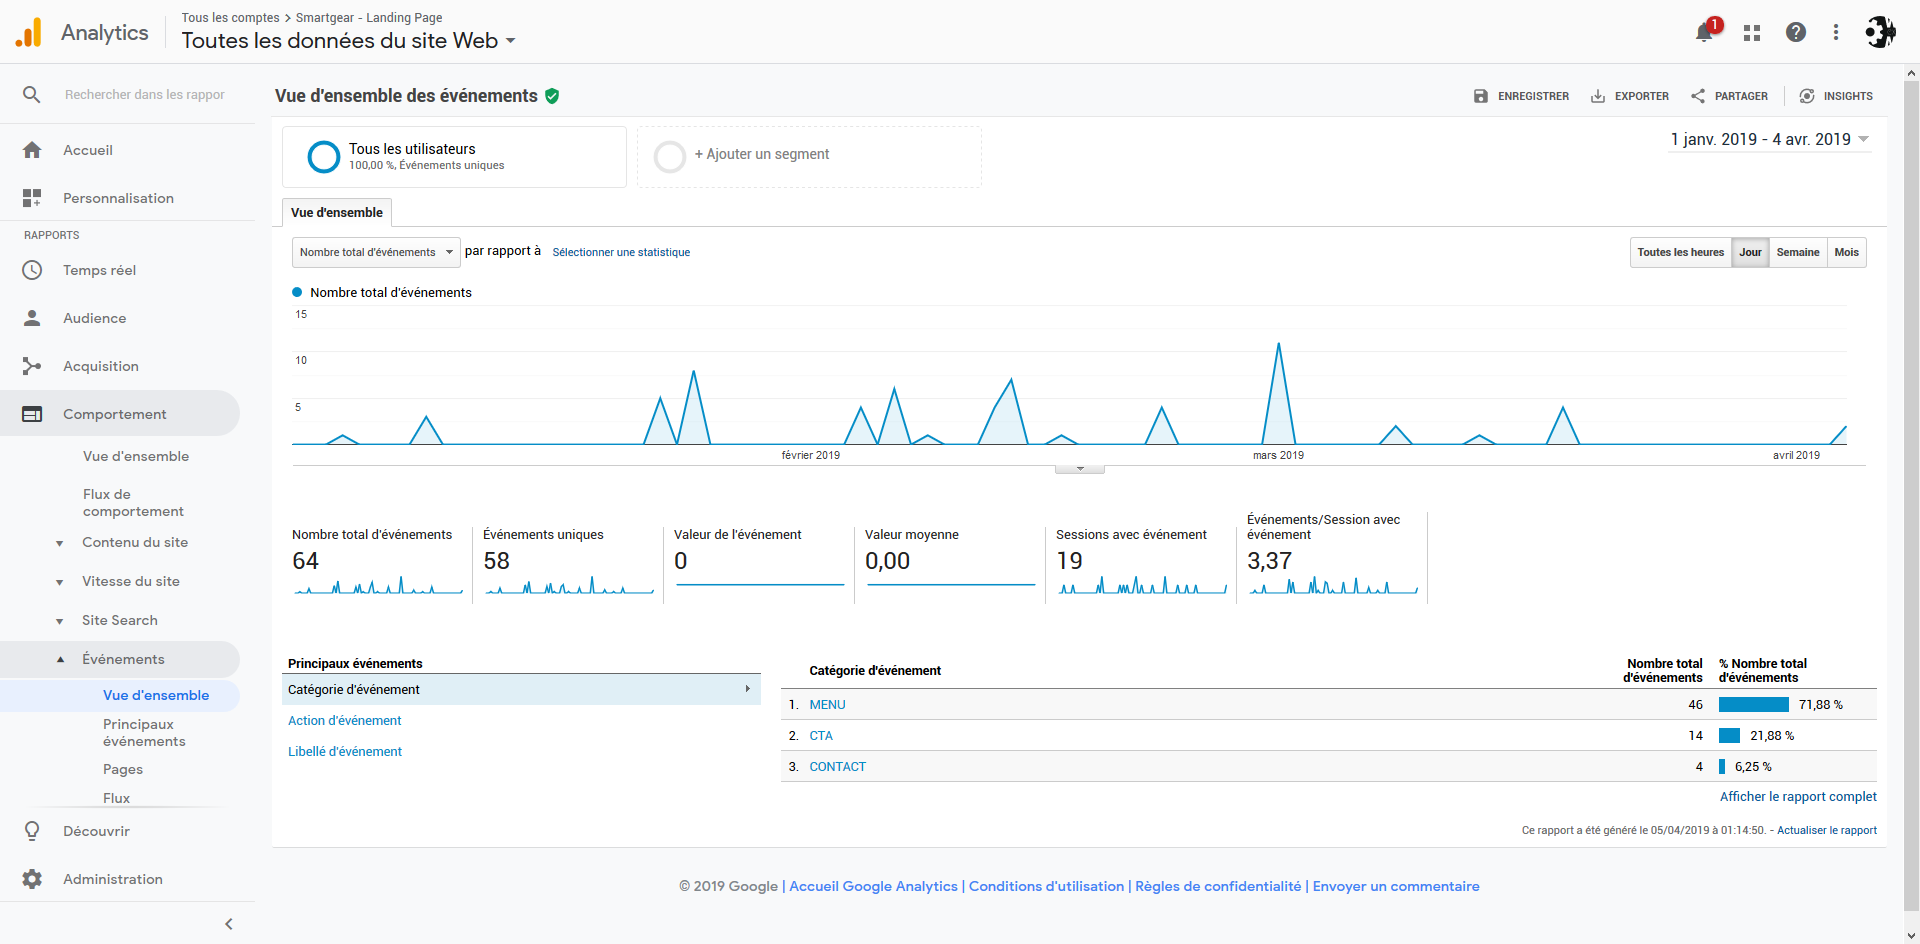
Task: Click Tous les comptes breadcrumb
Action: (230, 18)
